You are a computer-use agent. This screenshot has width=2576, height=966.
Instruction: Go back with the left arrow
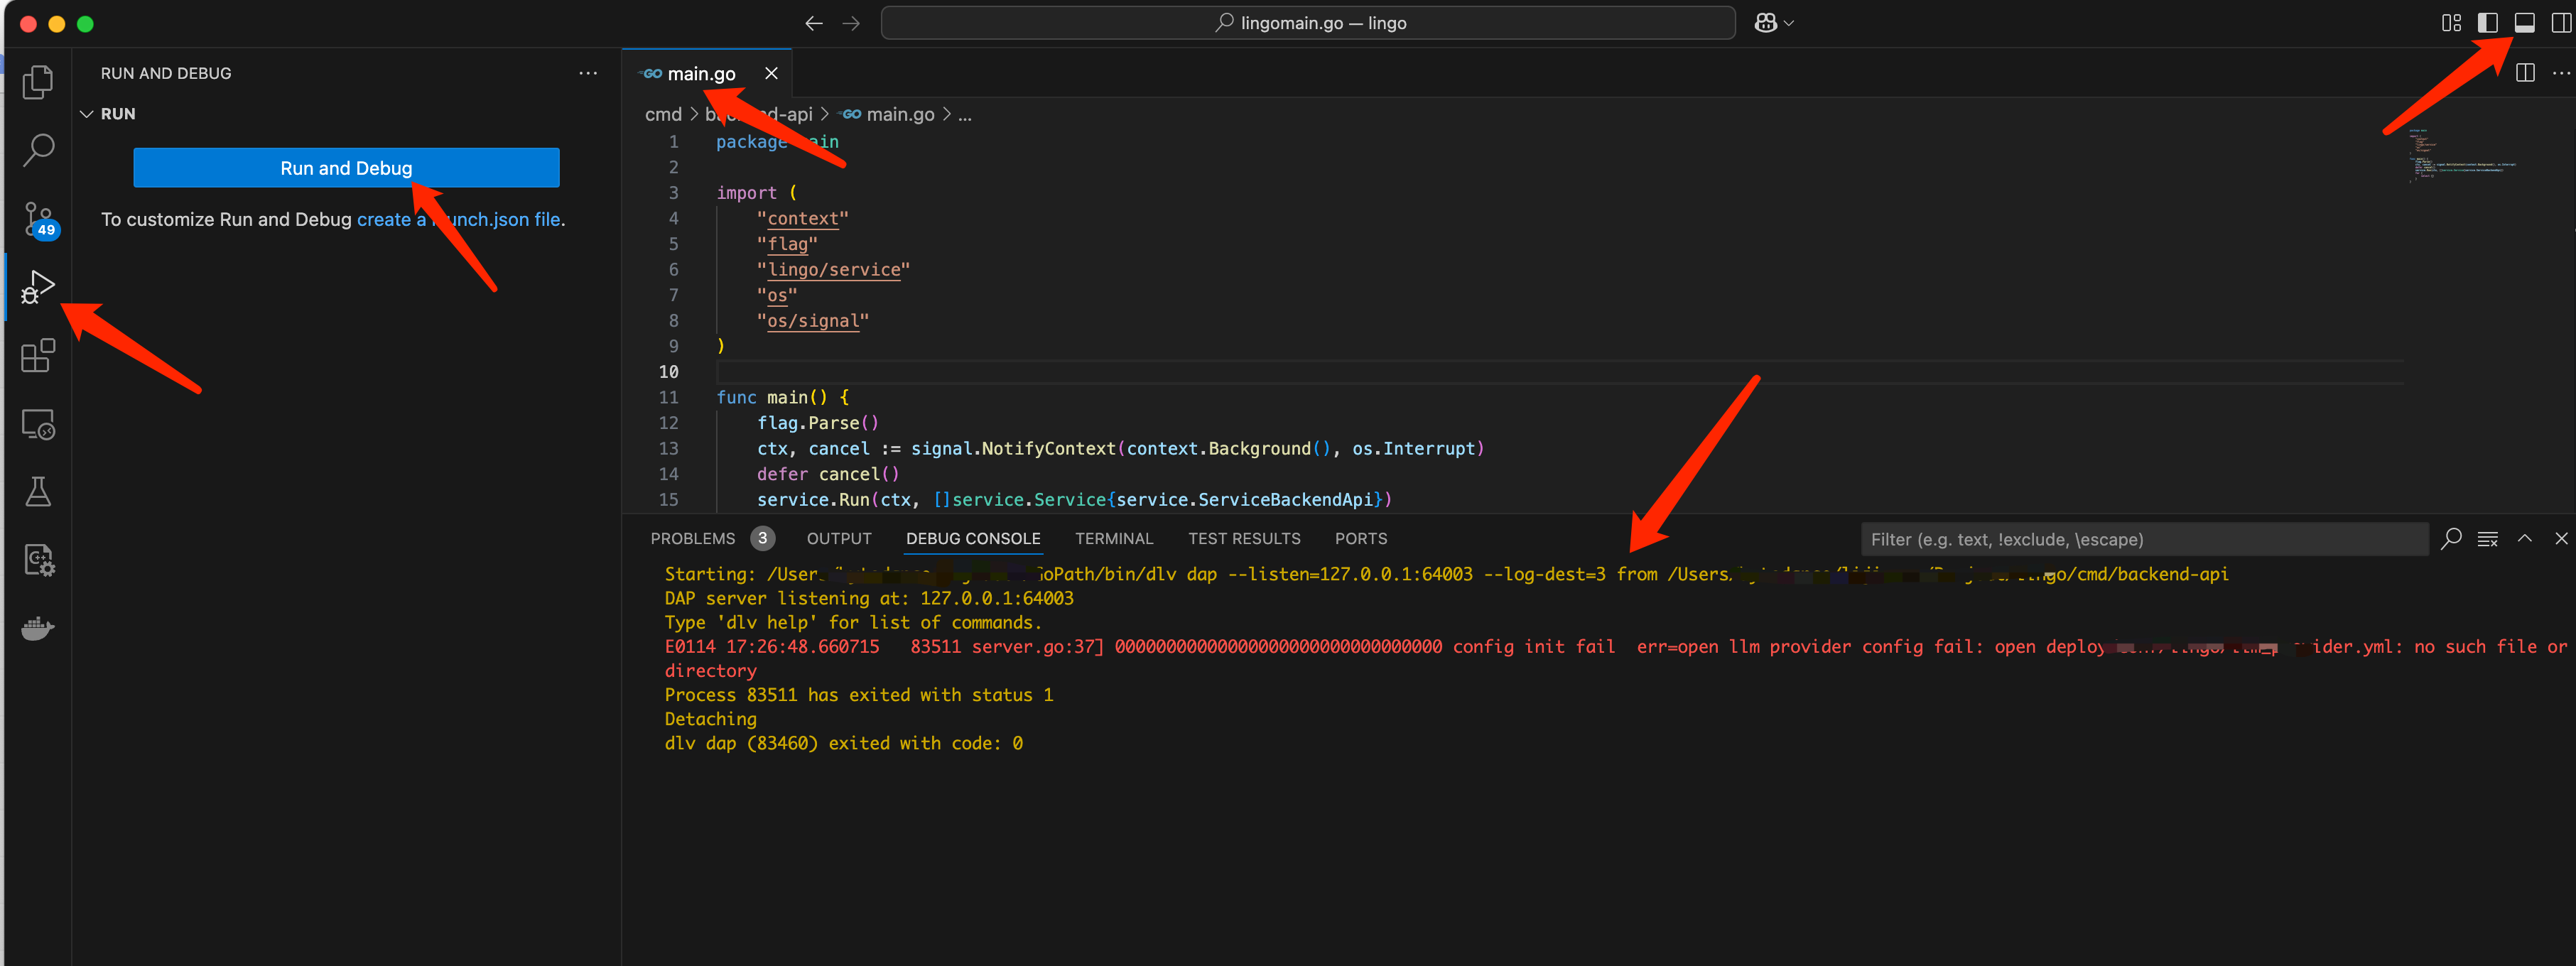[x=813, y=23]
